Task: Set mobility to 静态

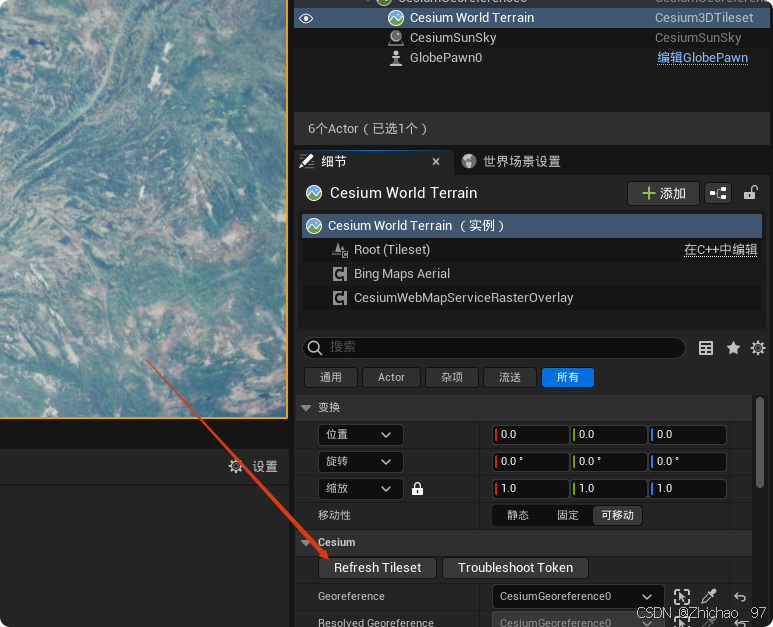Action: 518,516
